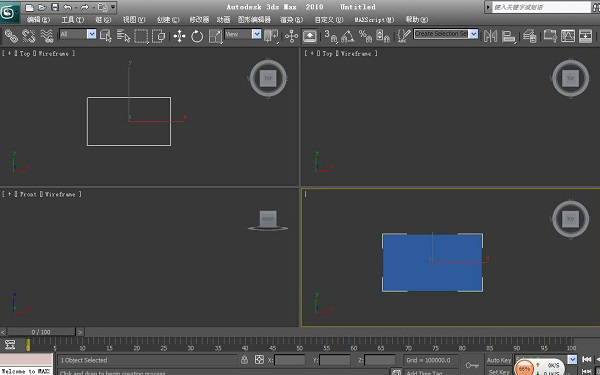Expand the search field arrow in title bar
Screen dimensions: 600x375
[488, 7]
